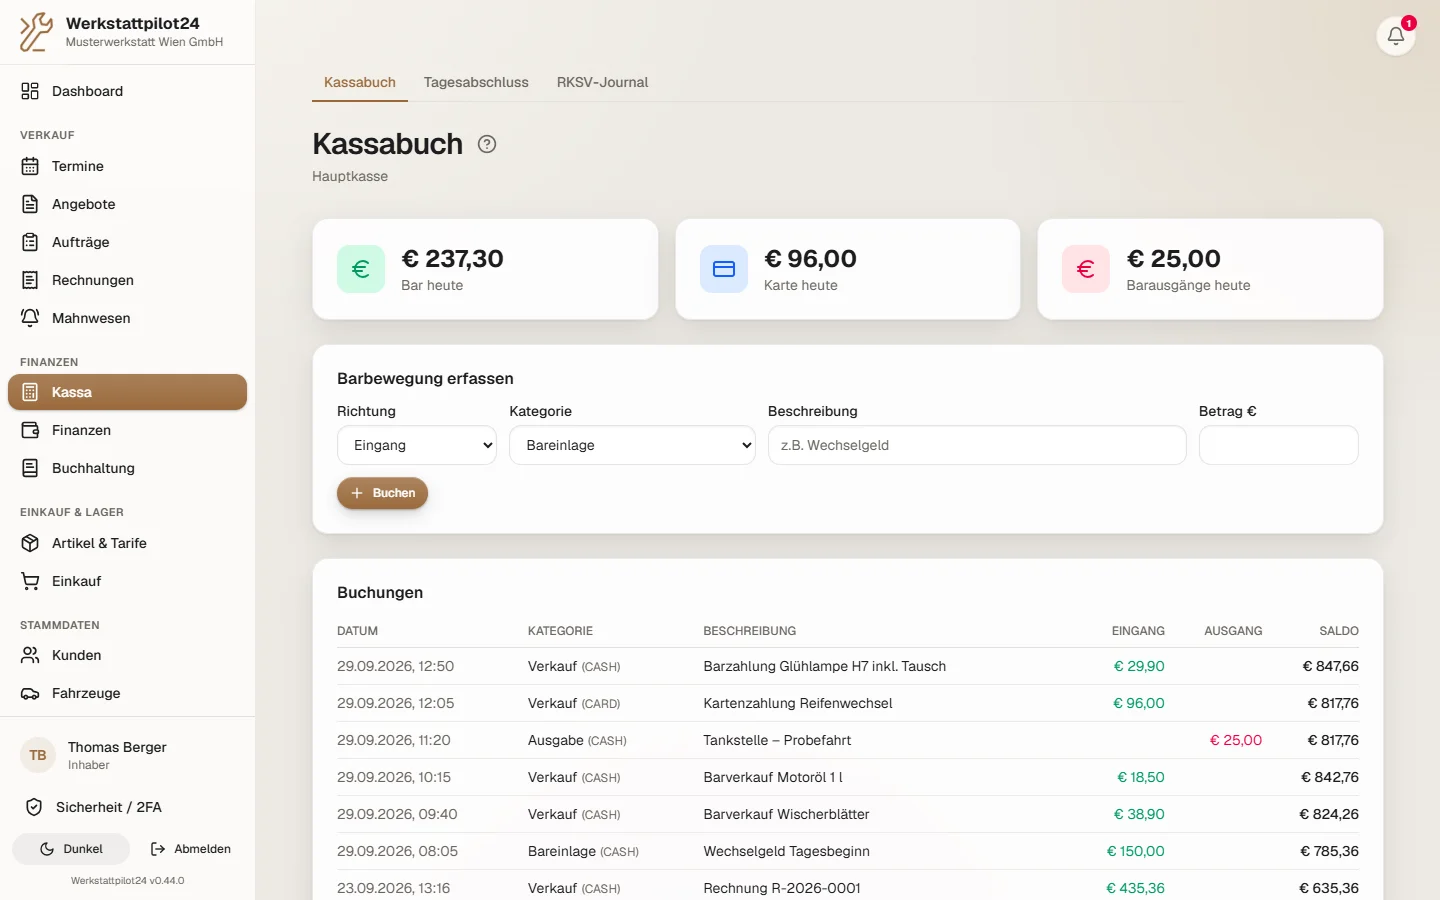Click the Abmelden logout button
Screen dimensions: 1440x900
190,849
